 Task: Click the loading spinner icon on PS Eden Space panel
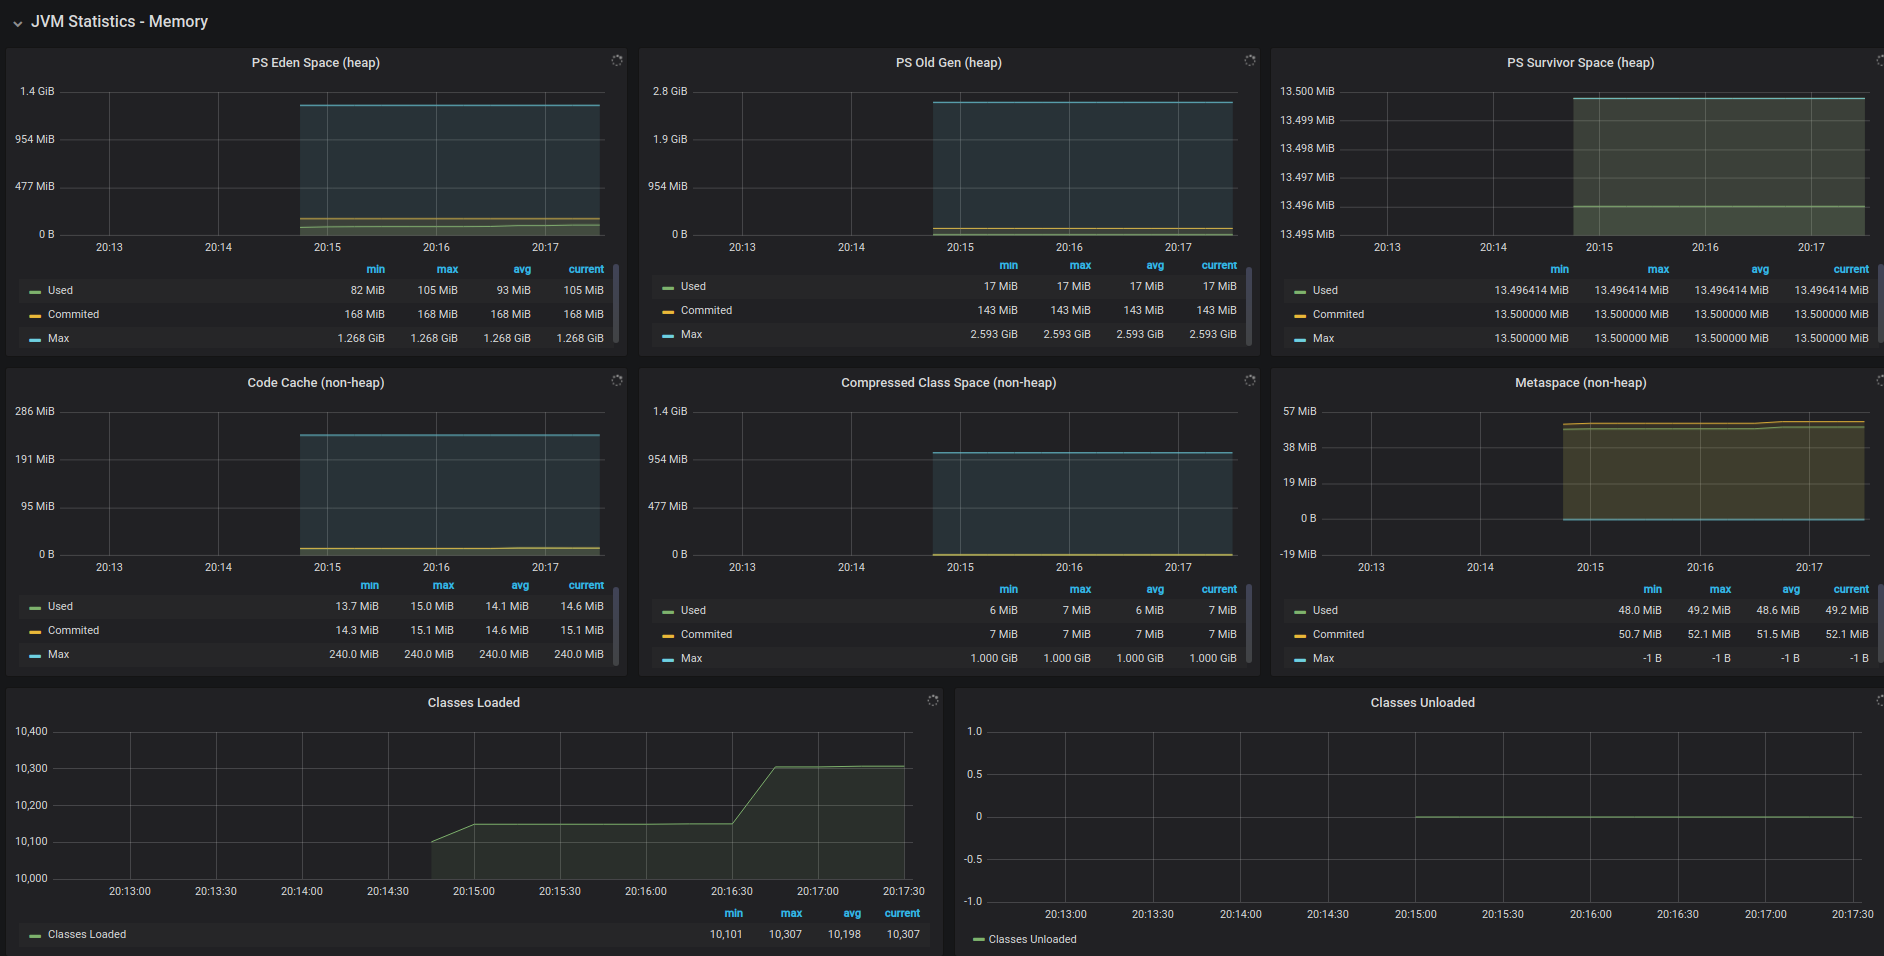coord(617,61)
